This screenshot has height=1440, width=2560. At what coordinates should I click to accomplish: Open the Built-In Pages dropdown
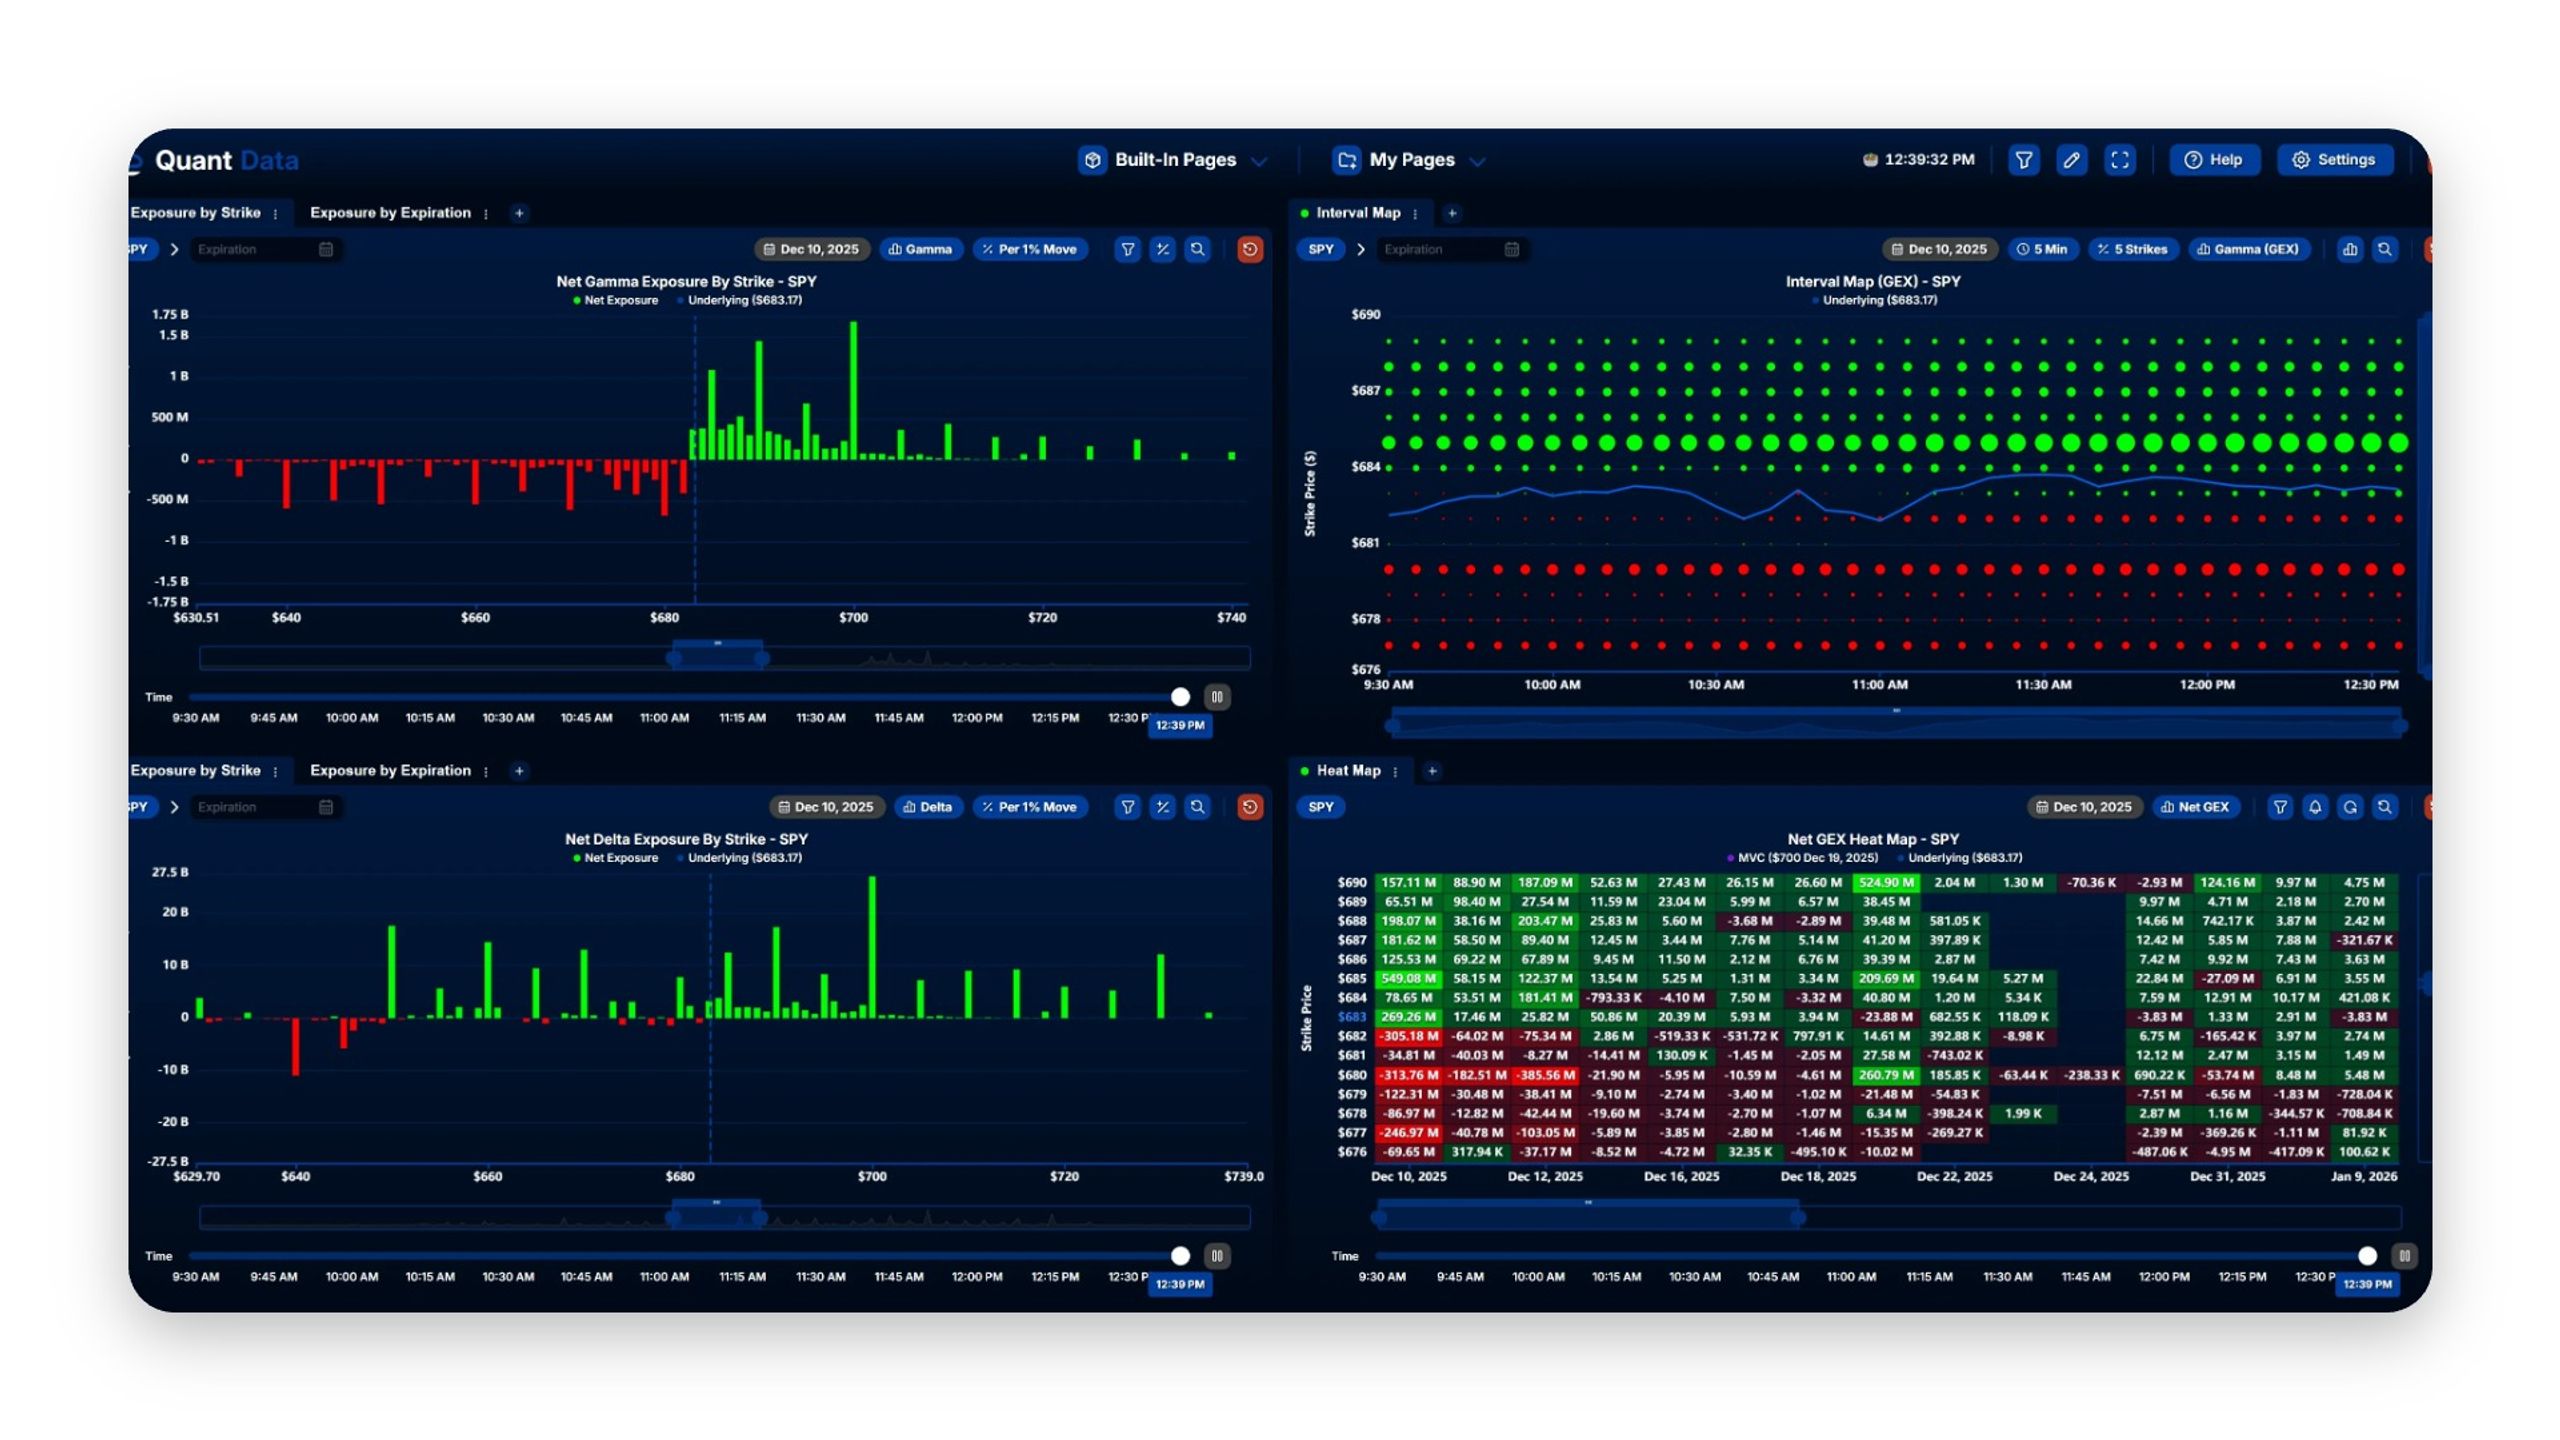click(x=1173, y=160)
